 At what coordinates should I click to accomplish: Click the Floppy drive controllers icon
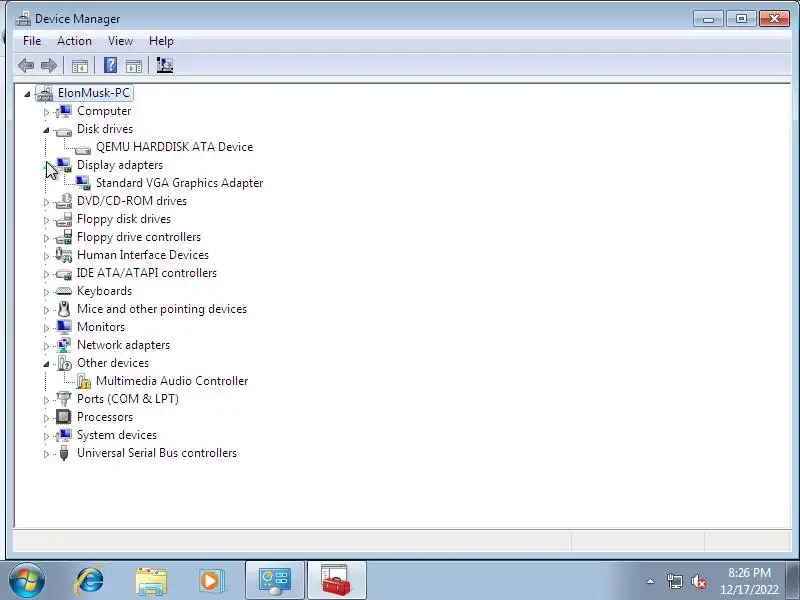[64, 237]
